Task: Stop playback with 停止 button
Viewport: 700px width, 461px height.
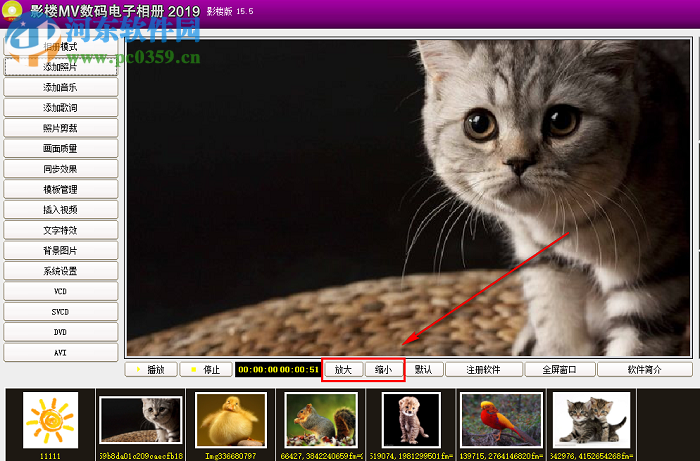Action: (x=206, y=370)
